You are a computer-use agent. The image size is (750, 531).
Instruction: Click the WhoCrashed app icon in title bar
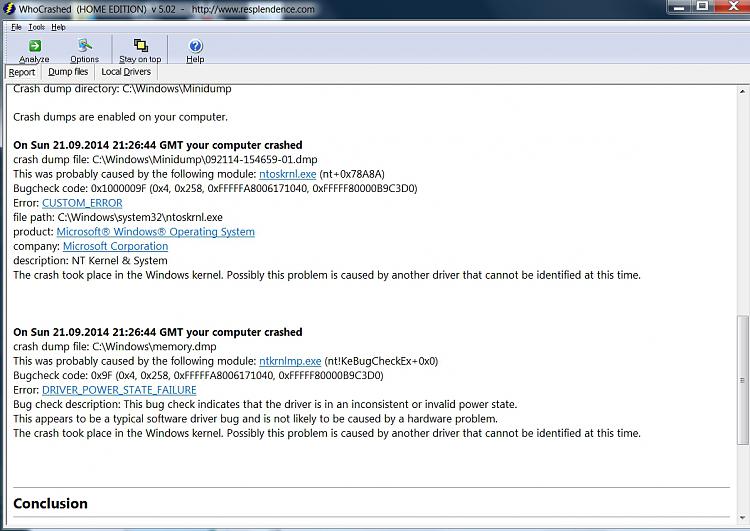click(x=9, y=9)
